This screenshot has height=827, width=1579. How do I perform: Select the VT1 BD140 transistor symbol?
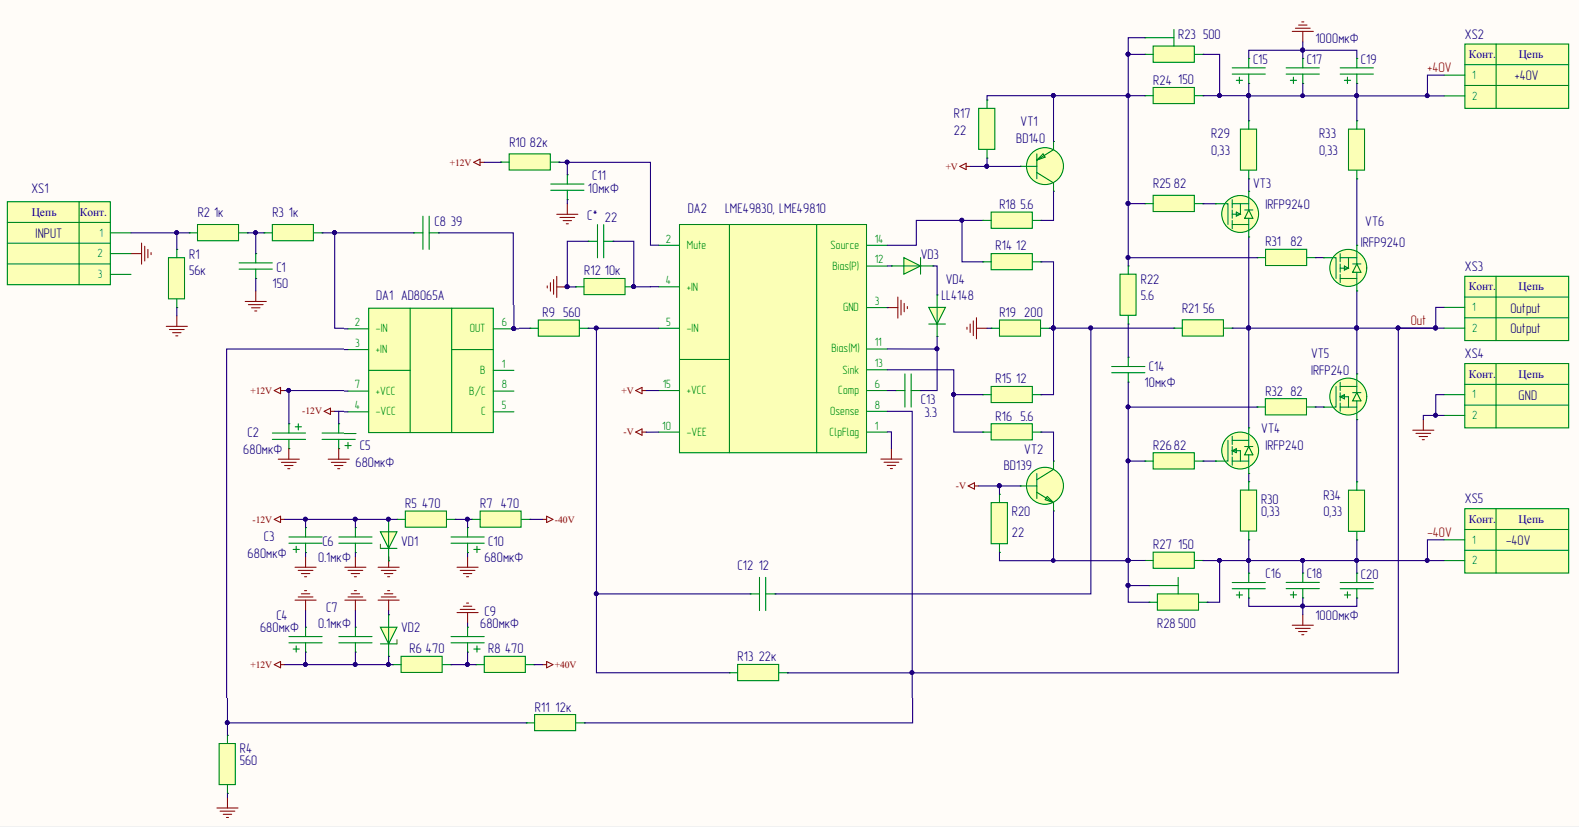pos(1045,166)
